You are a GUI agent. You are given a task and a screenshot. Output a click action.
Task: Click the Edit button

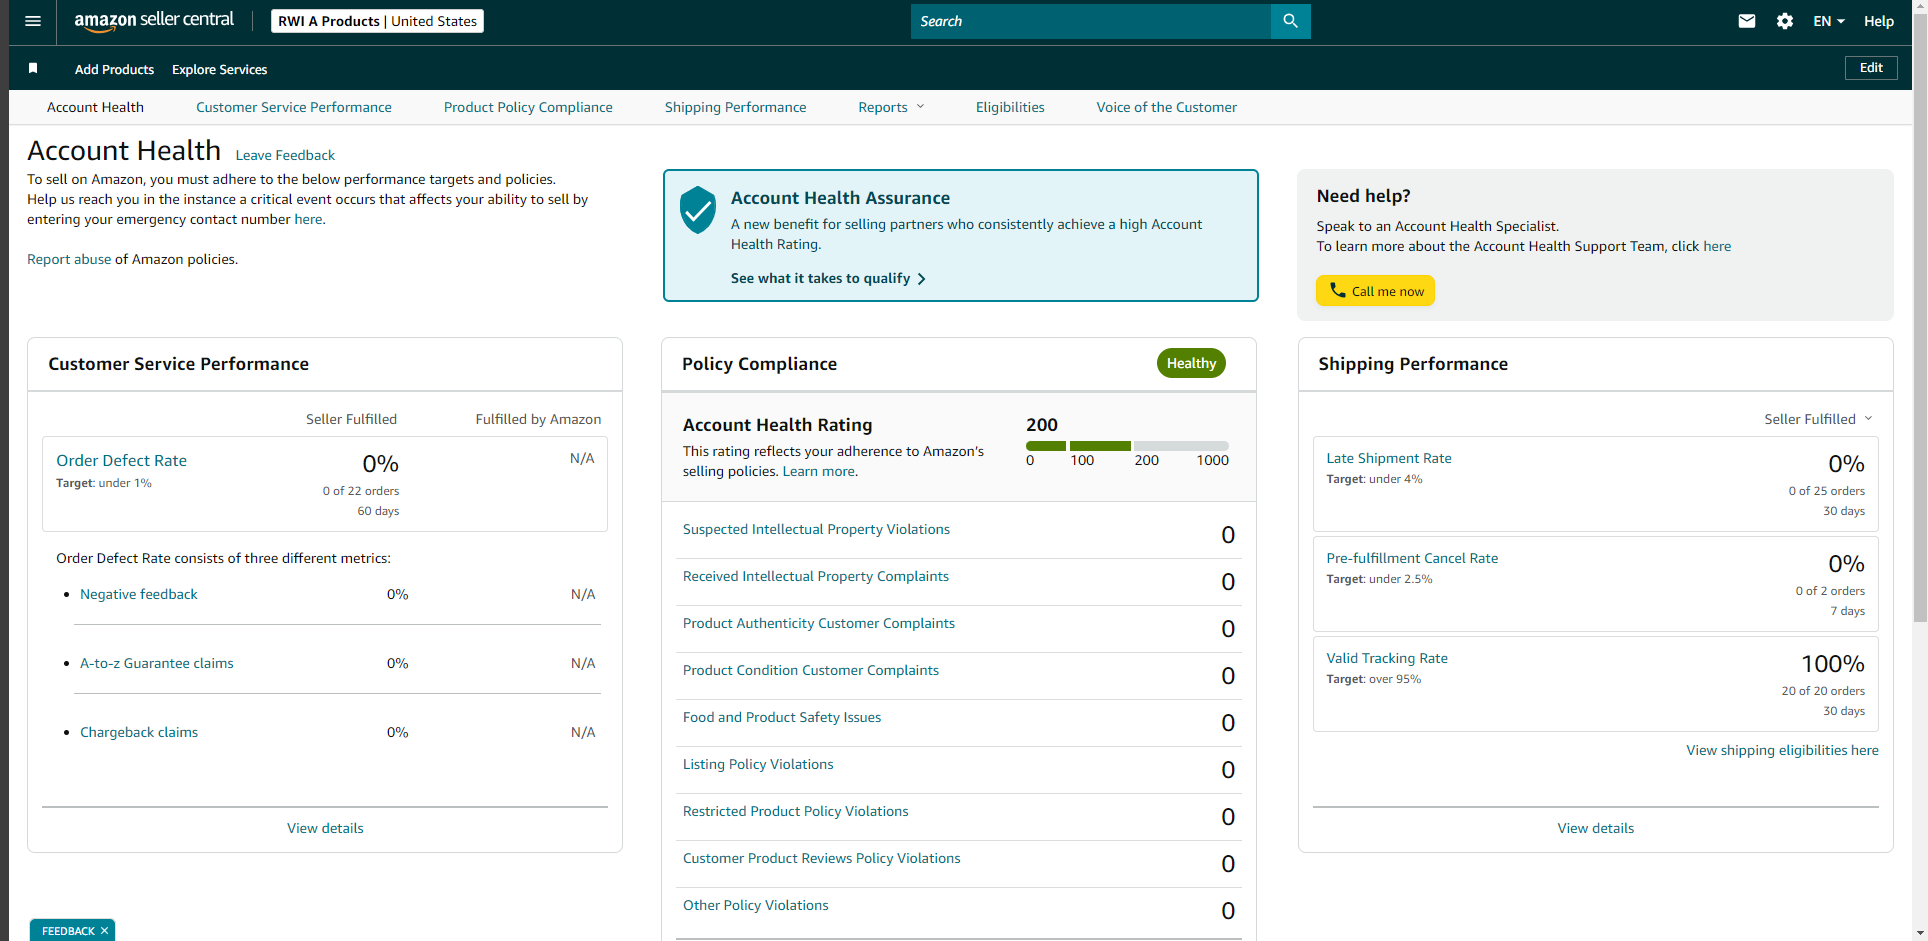[1871, 68]
